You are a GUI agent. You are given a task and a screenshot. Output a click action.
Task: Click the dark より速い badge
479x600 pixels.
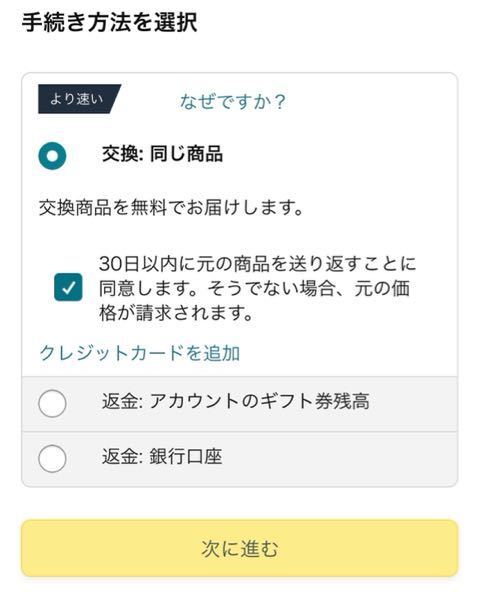(79, 99)
